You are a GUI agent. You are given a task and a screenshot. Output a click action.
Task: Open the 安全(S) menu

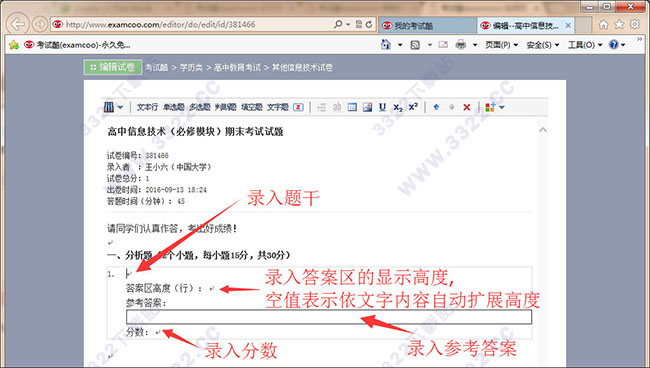tap(543, 45)
